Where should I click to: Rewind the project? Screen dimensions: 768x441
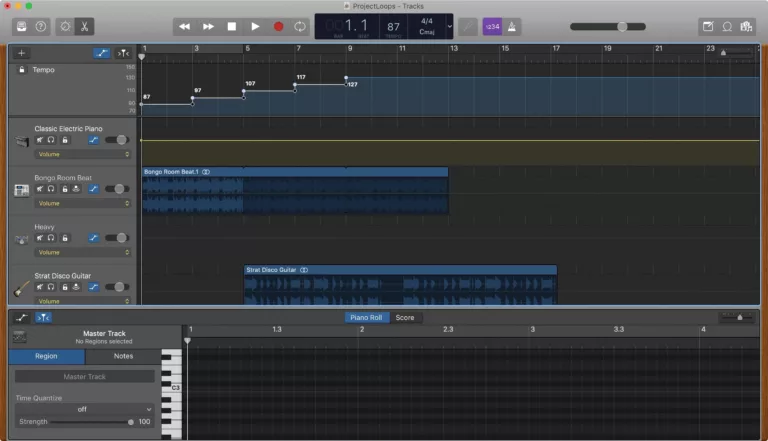tap(185, 26)
